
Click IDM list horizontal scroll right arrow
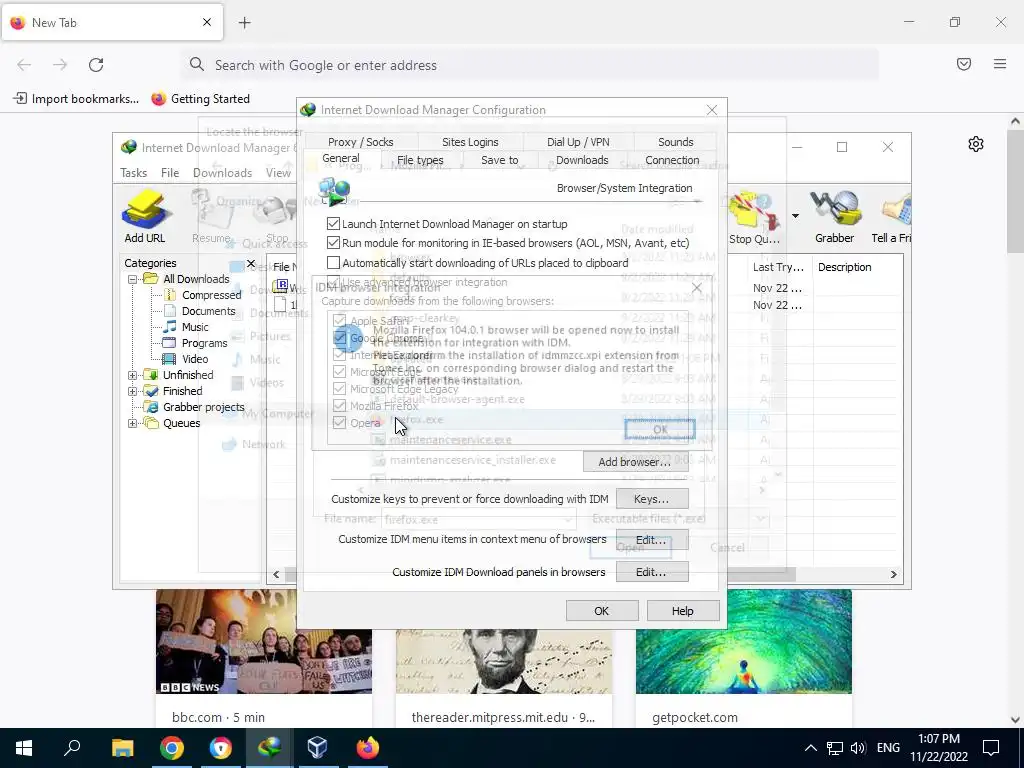point(893,575)
